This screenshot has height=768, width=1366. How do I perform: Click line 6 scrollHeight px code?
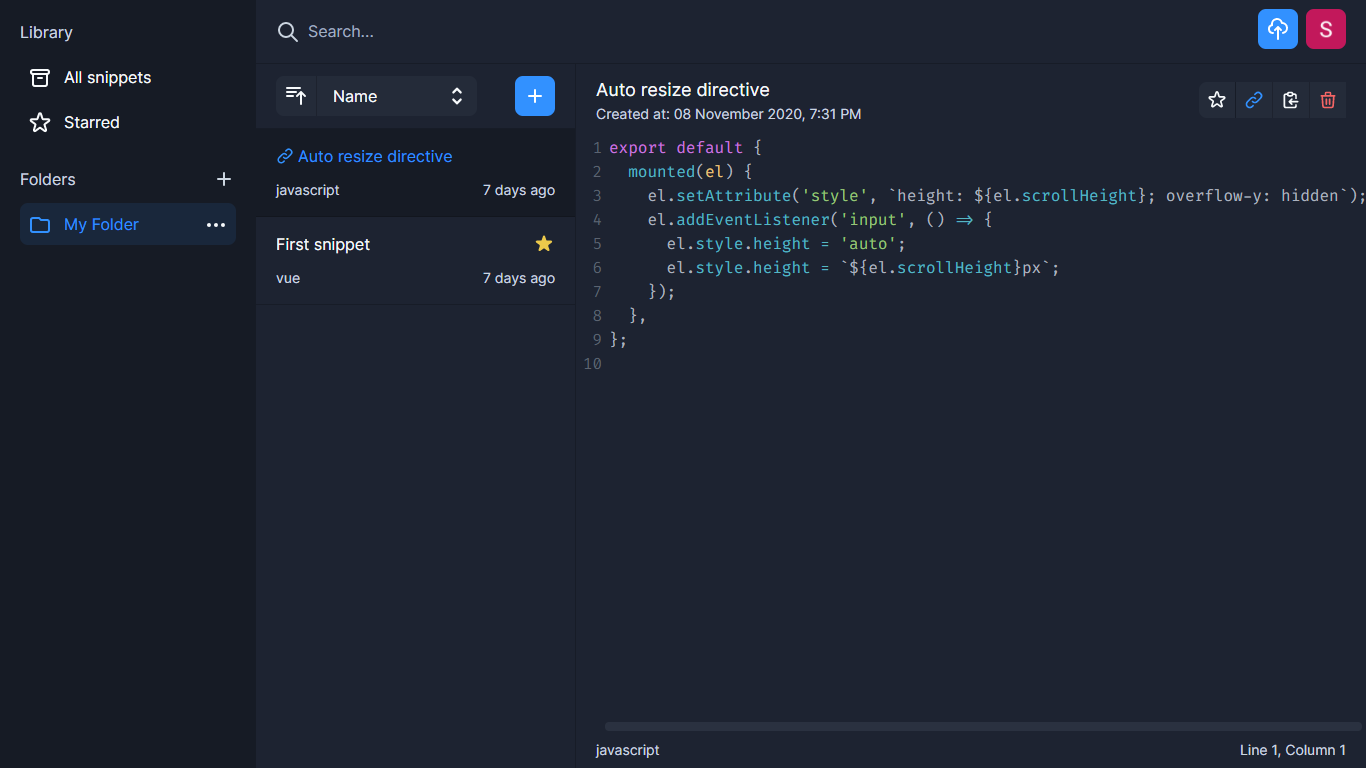tap(863, 268)
